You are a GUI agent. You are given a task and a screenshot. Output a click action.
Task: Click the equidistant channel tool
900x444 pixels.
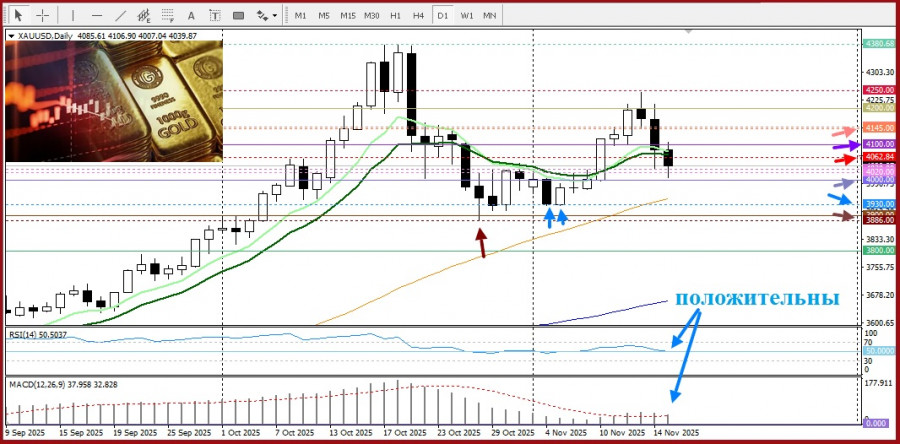coord(144,16)
